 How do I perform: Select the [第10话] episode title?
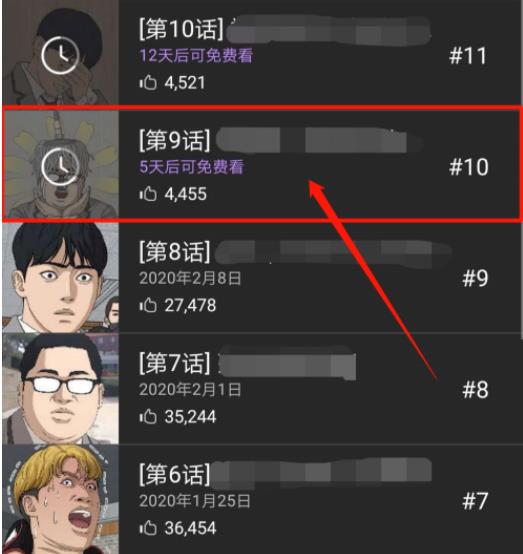coord(181,29)
